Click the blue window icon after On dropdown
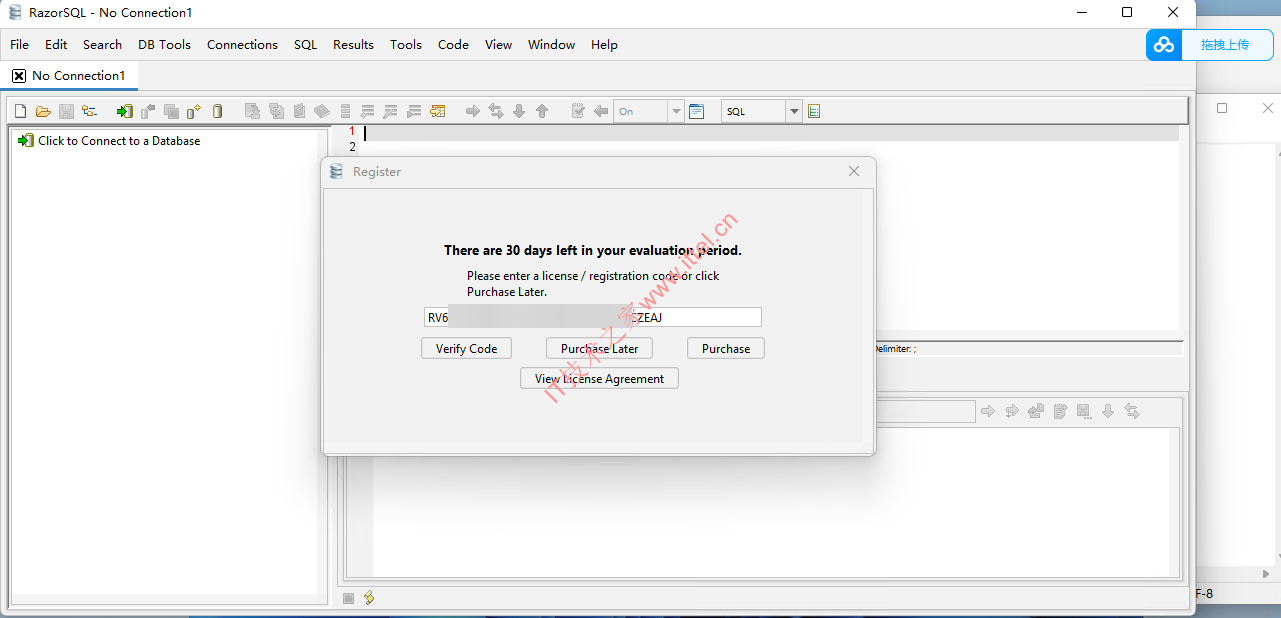Viewport: 1281px width, 618px height. pos(697,111)
